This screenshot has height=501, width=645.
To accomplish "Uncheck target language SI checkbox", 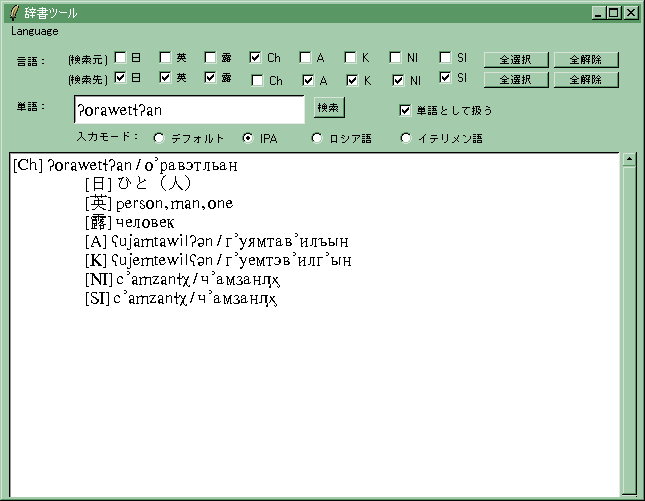I will click(x=445, y=77).
